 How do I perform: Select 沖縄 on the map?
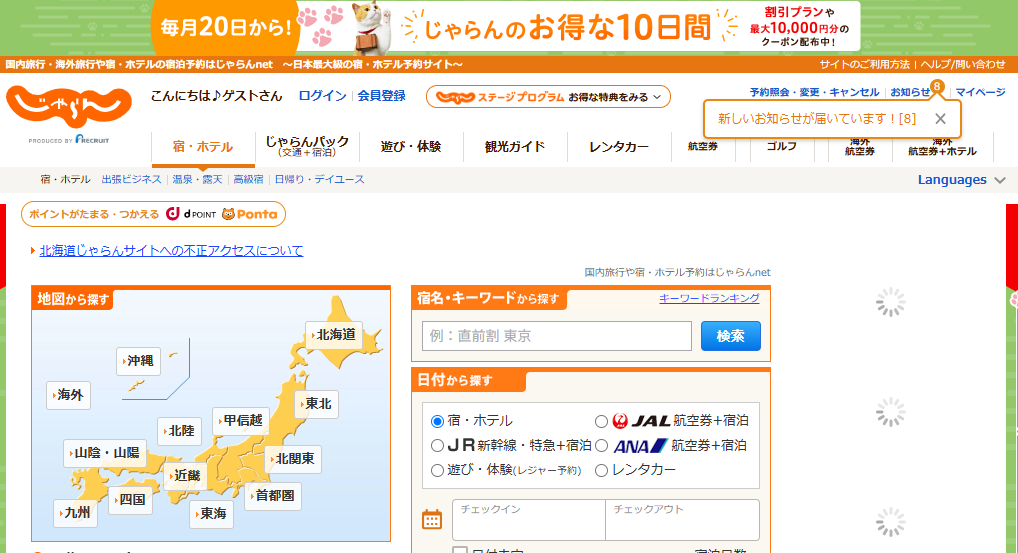click(138, 361)
